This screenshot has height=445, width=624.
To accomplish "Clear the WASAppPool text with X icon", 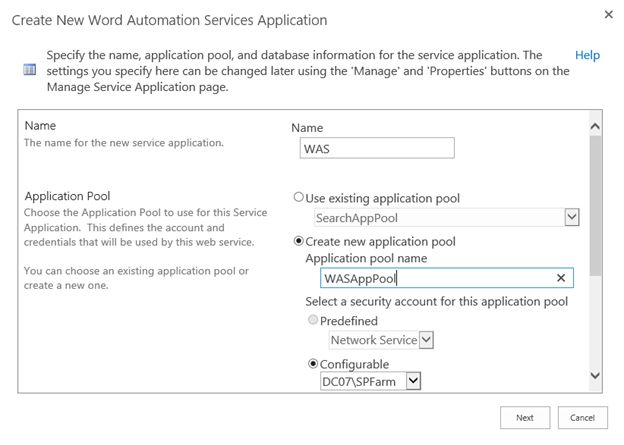I will click(561, 279).
